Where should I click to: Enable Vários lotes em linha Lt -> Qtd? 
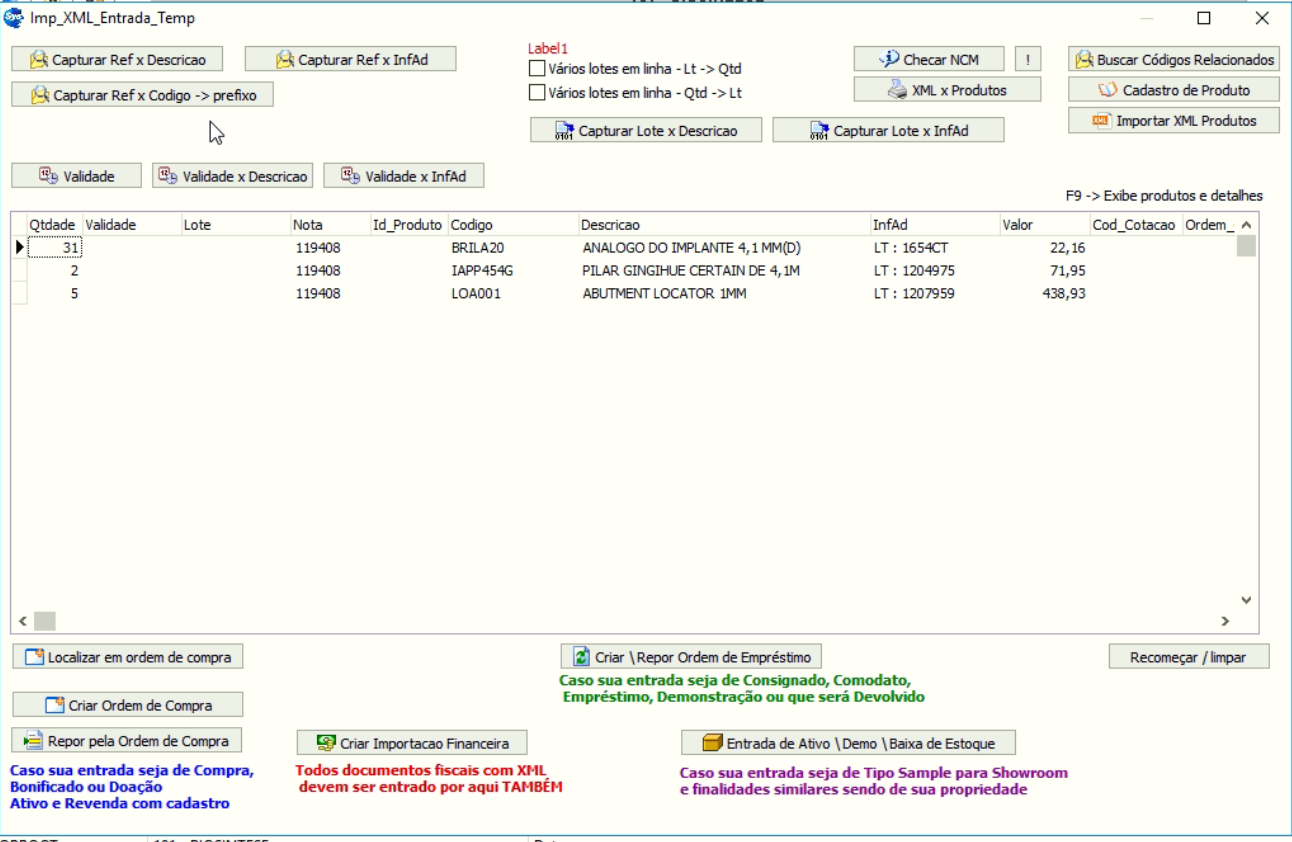pos(537,69)
